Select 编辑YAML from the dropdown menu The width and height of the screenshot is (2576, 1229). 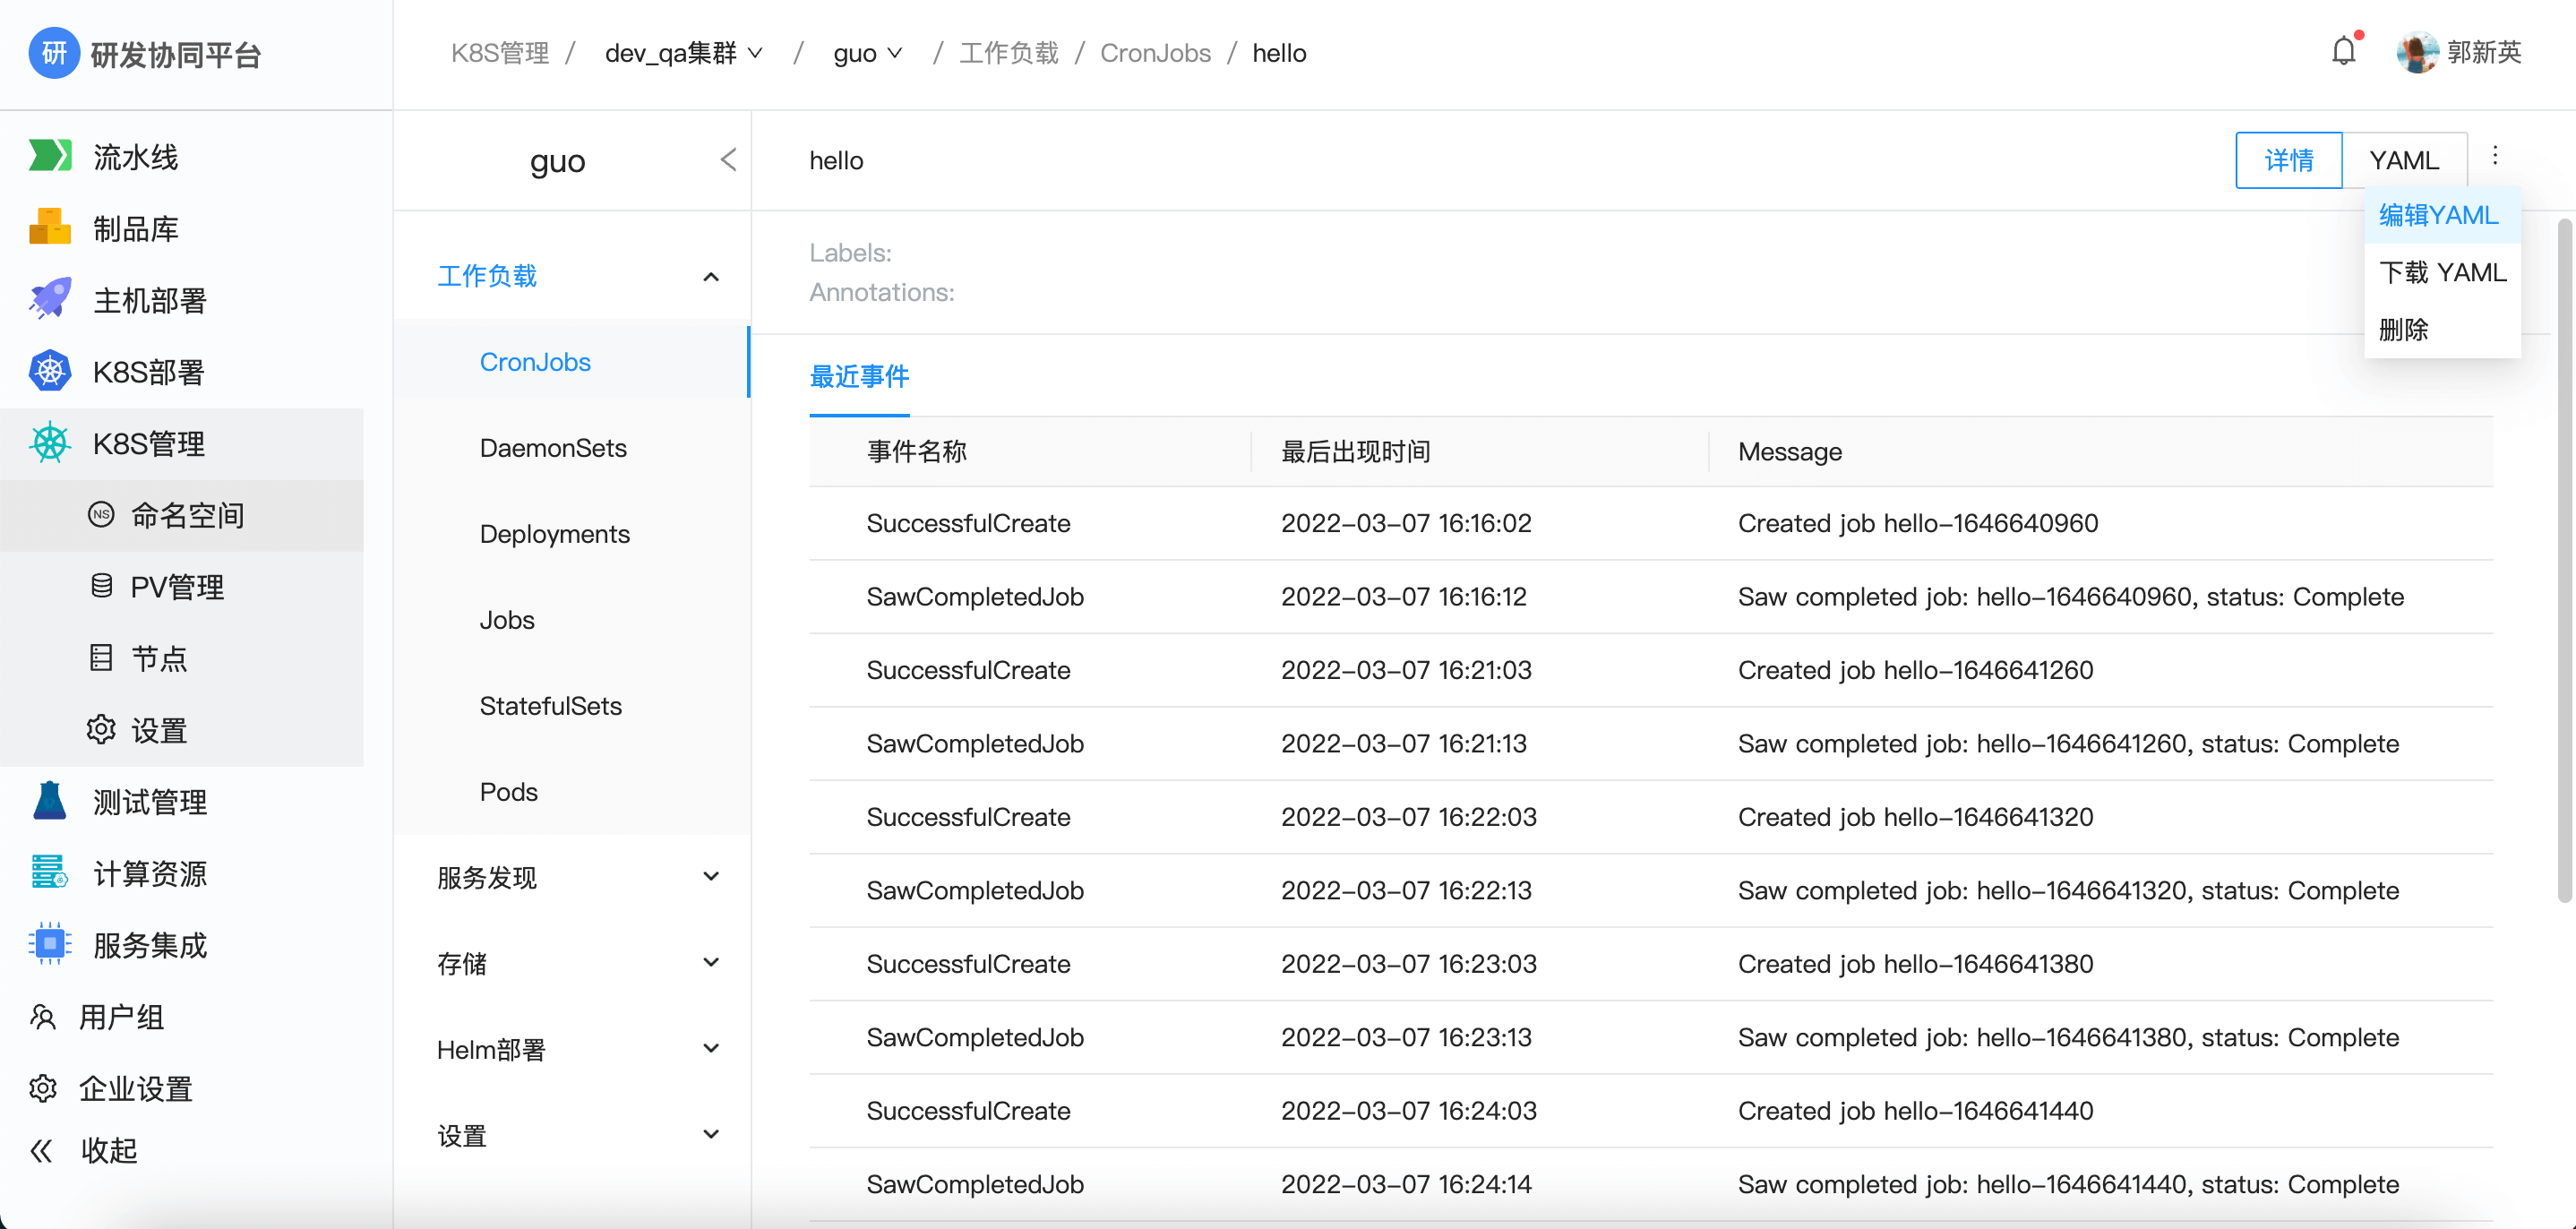2438,215
